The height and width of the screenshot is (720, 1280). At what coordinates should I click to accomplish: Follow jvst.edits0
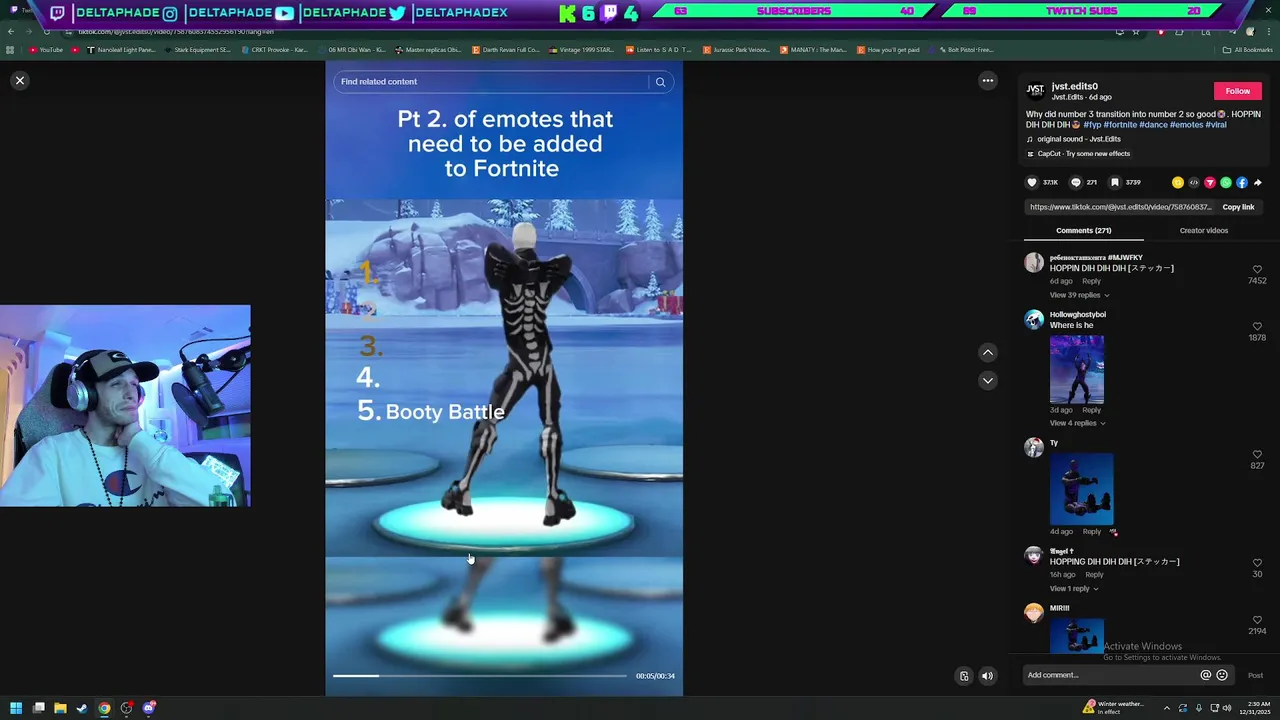click(x=1237, y=91)
